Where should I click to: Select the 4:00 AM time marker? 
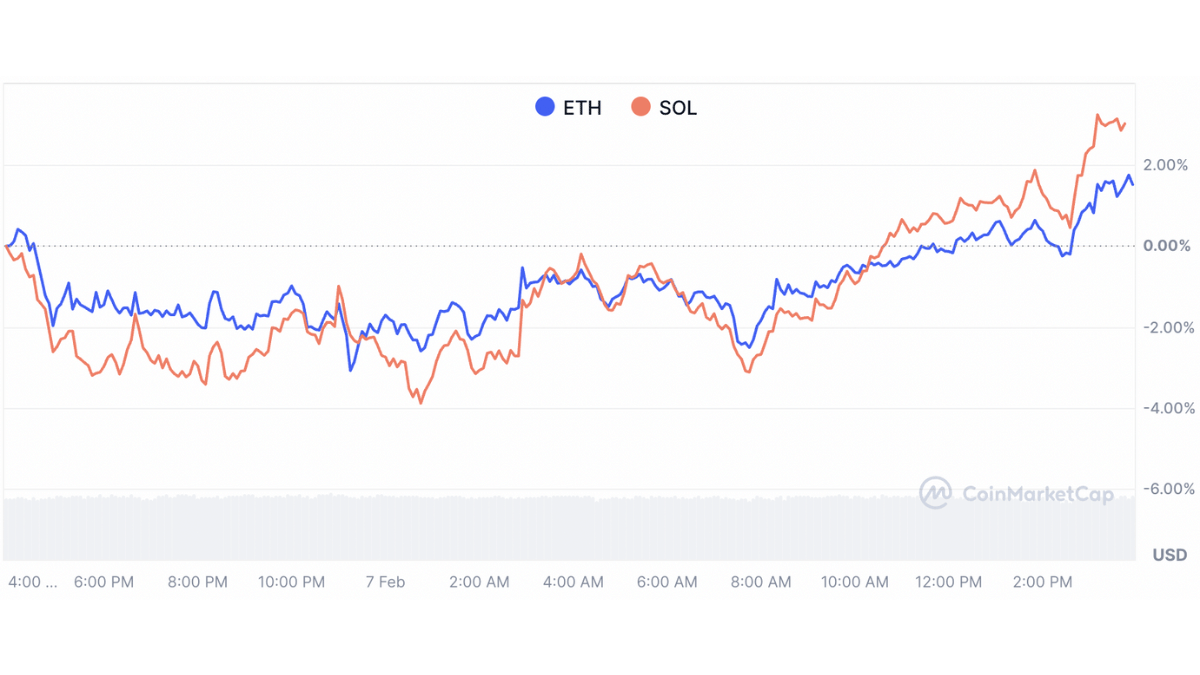coord(573,583)
